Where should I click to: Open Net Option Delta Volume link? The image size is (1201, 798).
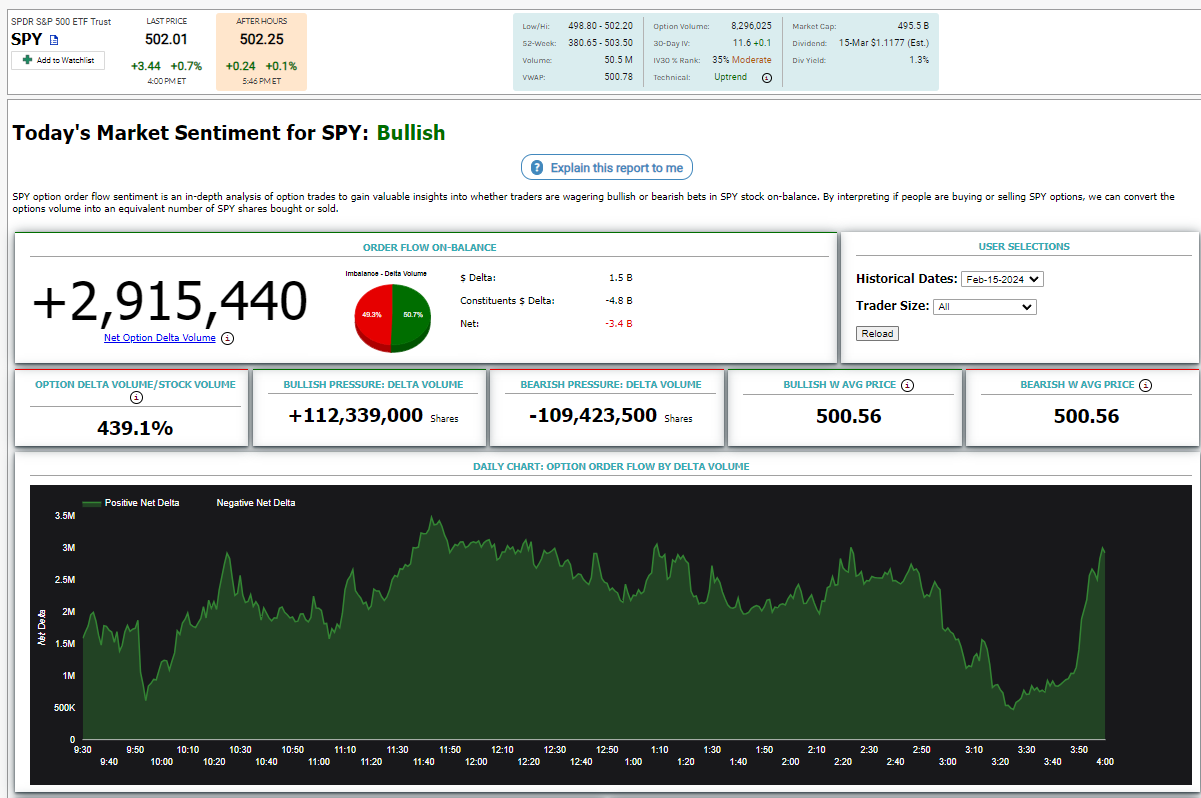(160, 338)
